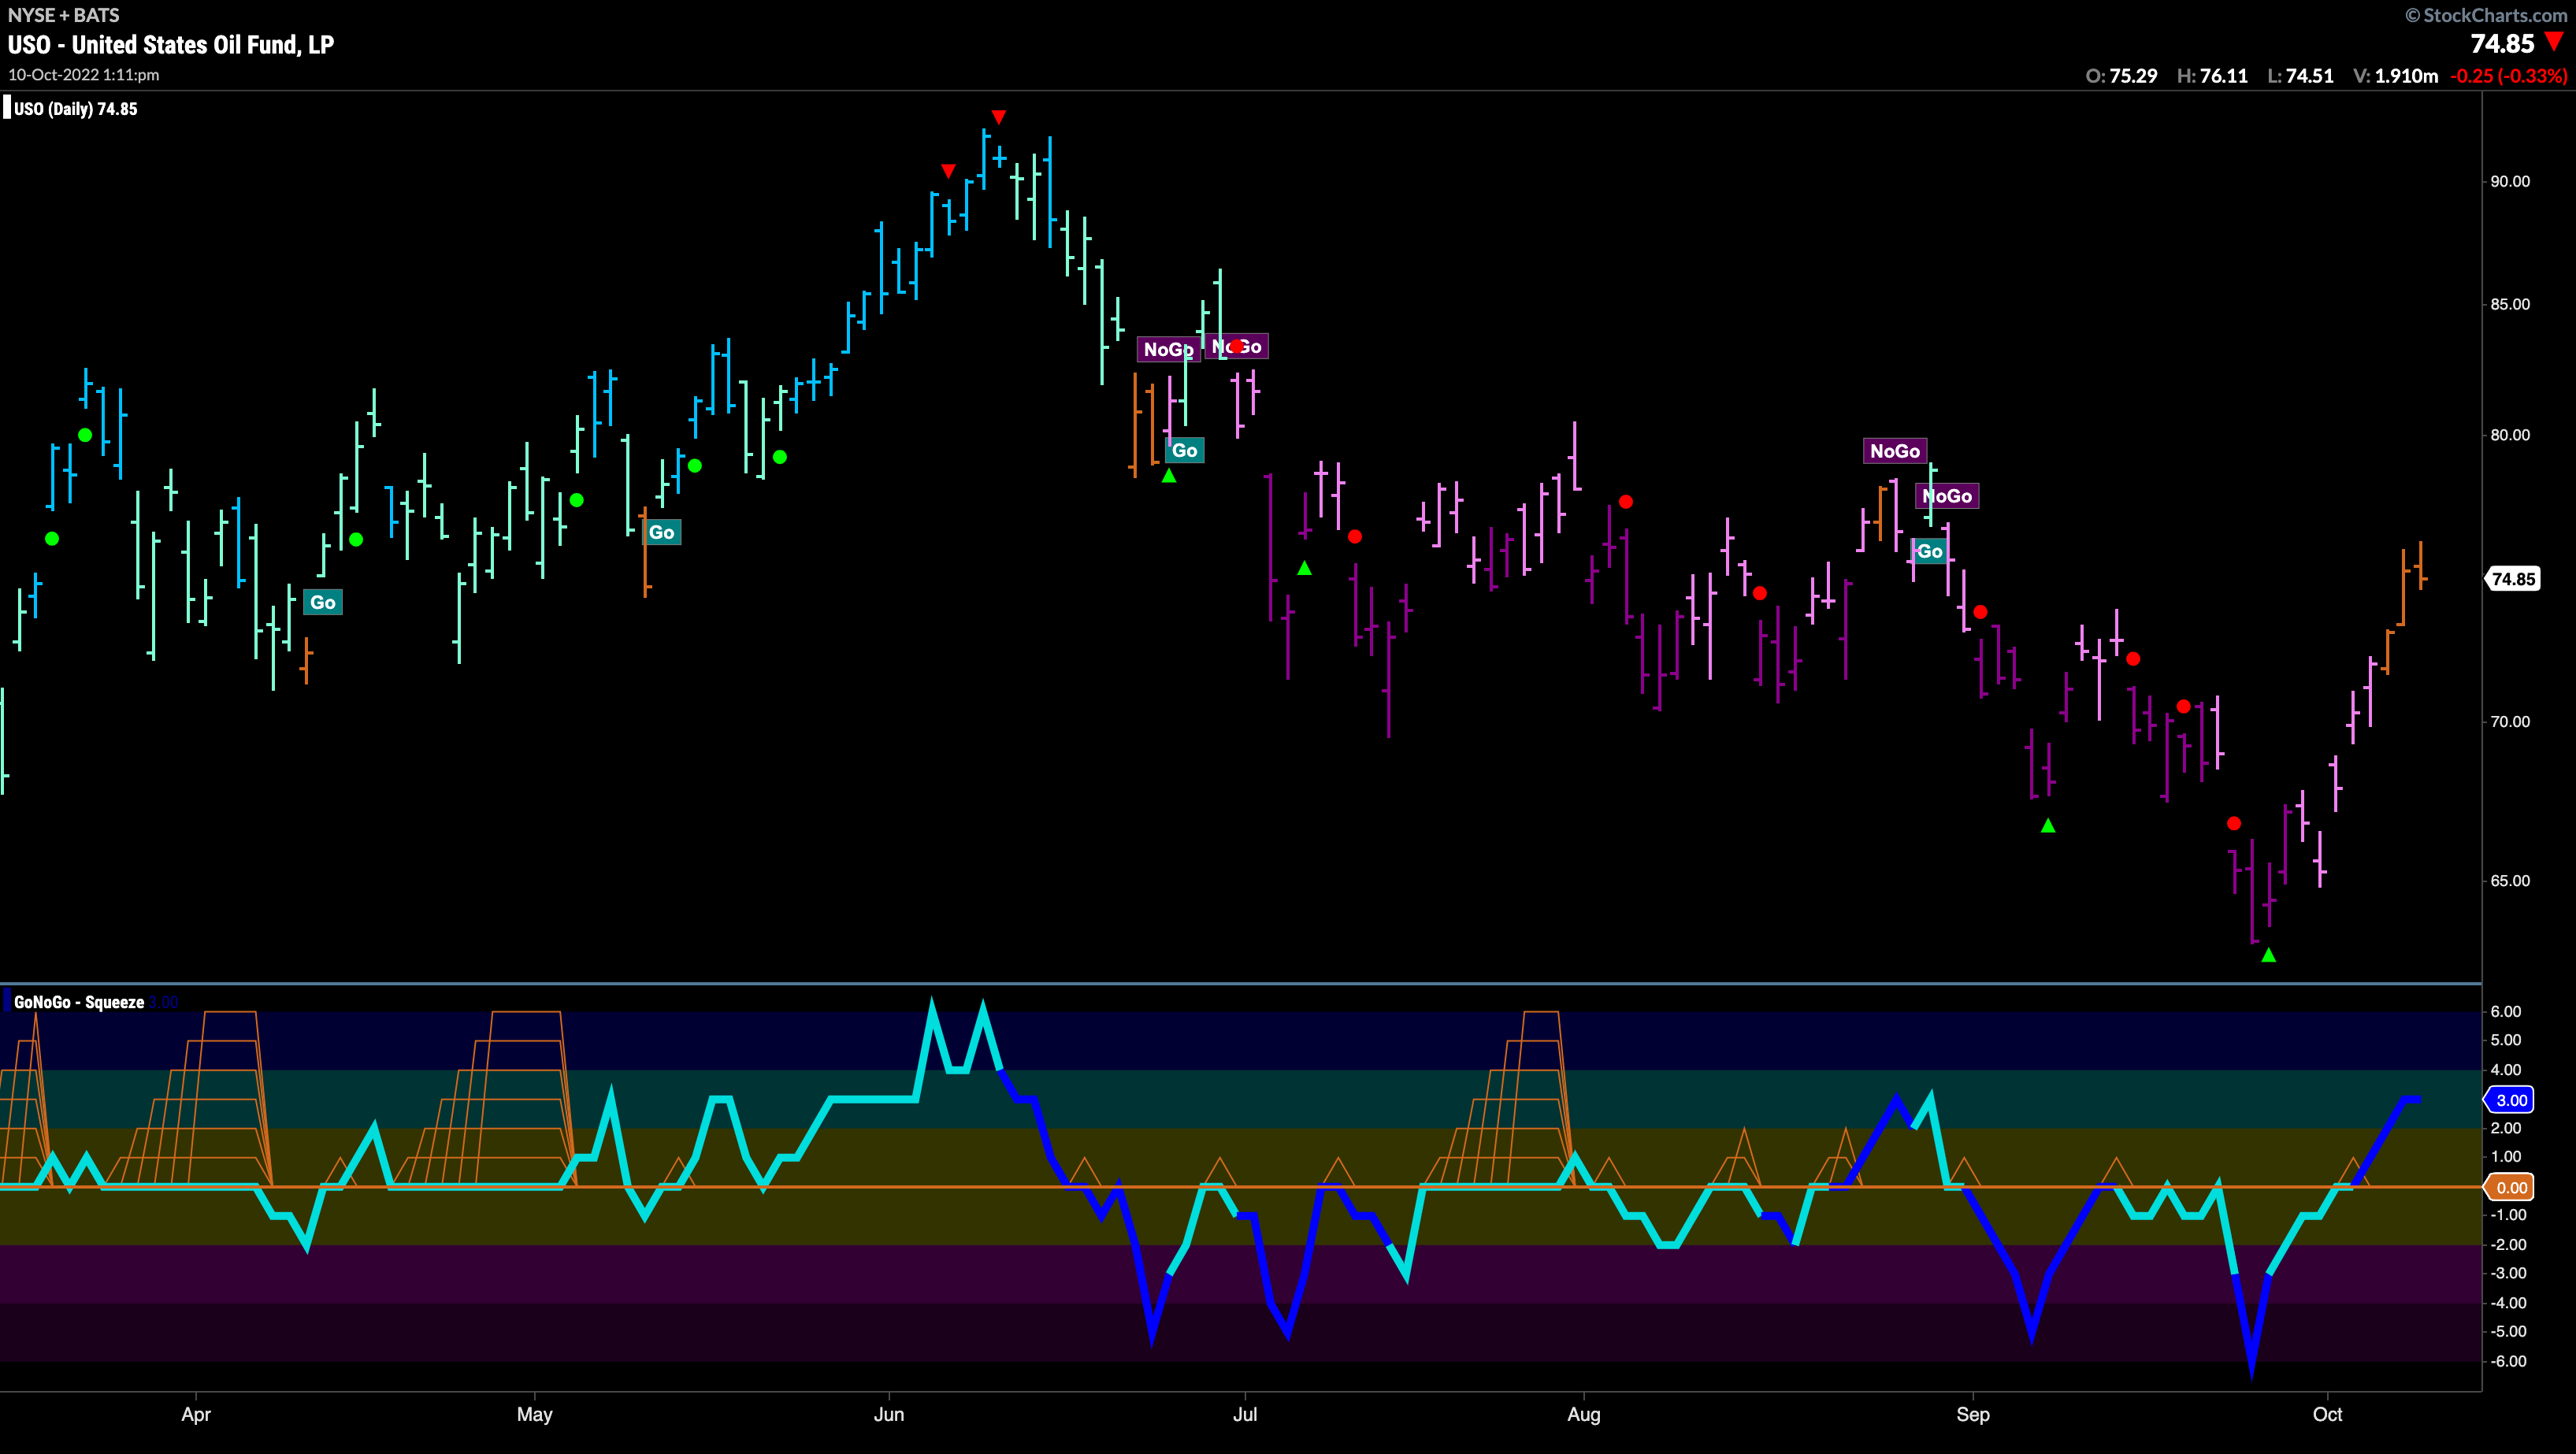Image resolution: width=2576 pixels, height=1454 pixels.
Task: Click the green triangle under the late-June Go label
Action: coord(1168,476)
